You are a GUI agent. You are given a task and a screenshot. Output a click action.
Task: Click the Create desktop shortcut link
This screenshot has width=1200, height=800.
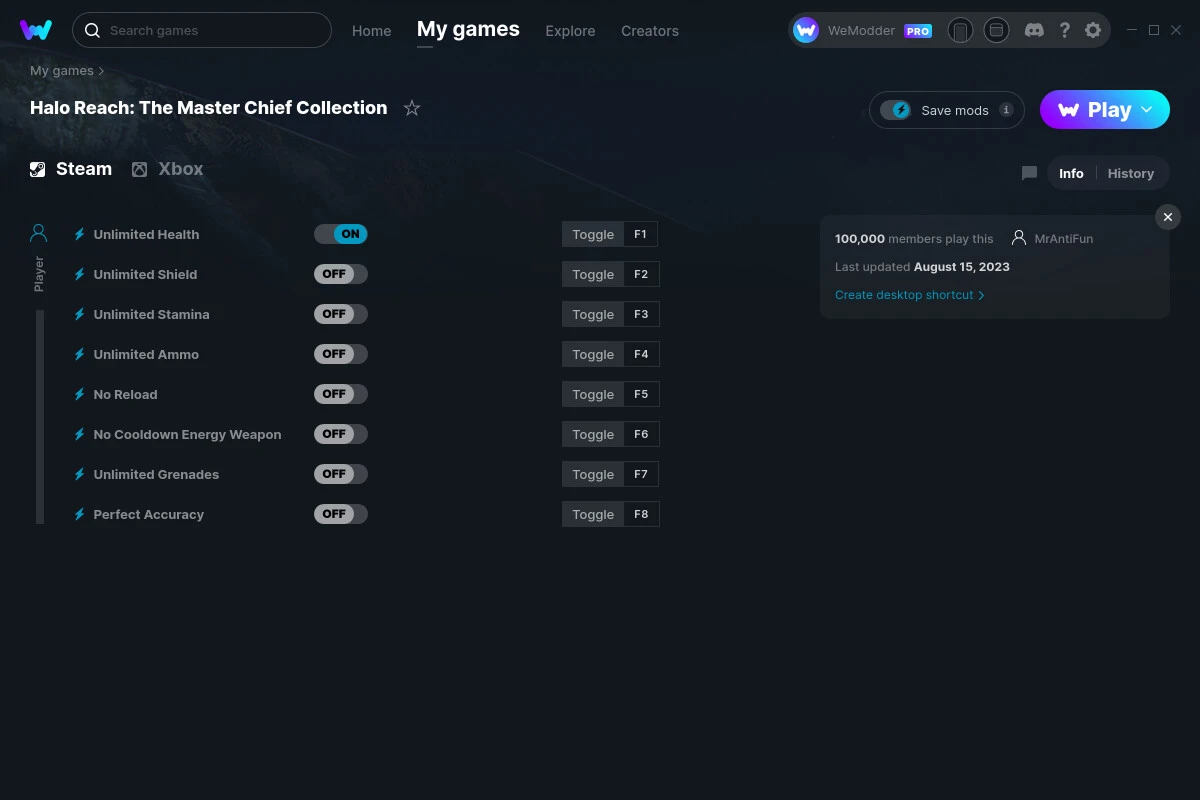905,295
